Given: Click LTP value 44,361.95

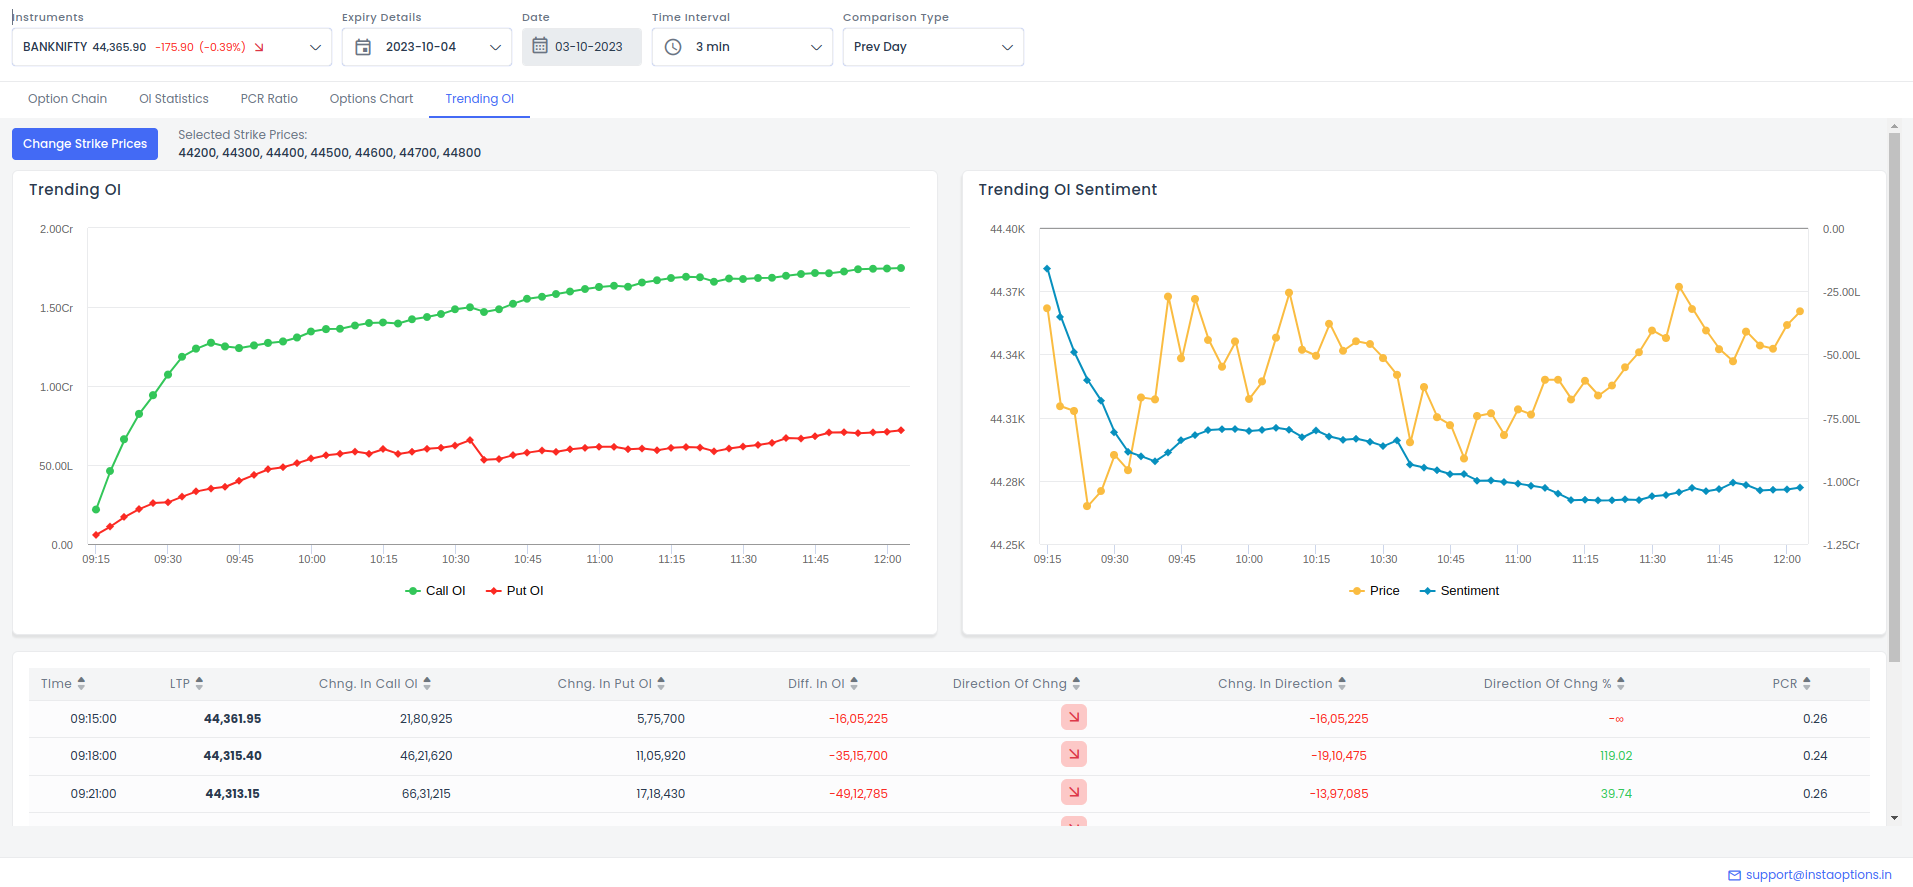Looking at the screenshot, I should coord(232,719).
